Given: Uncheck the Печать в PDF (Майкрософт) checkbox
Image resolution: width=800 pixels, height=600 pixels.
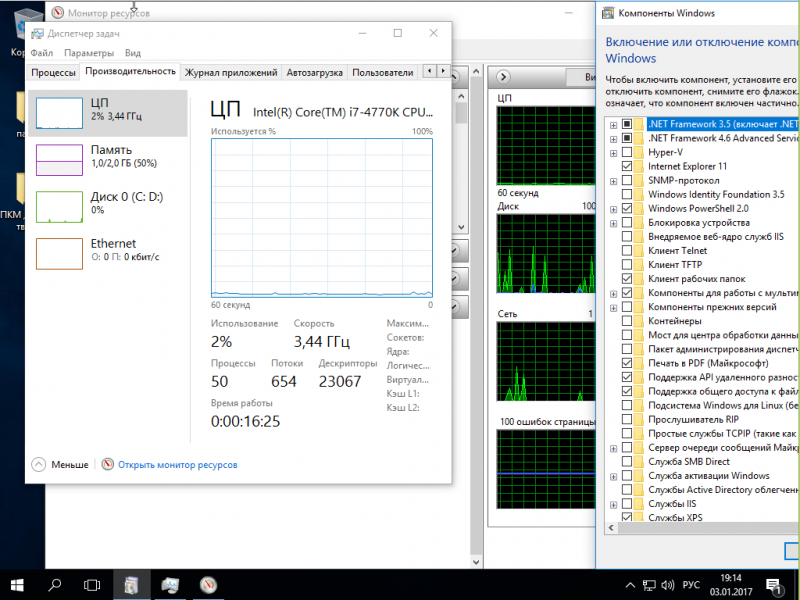Looking at the screenshot, I should (x=627, y=363).
